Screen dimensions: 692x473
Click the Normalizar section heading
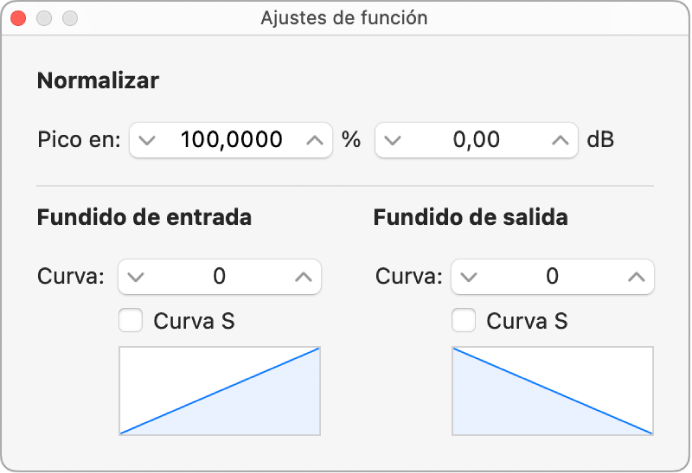tap(98, 82)
